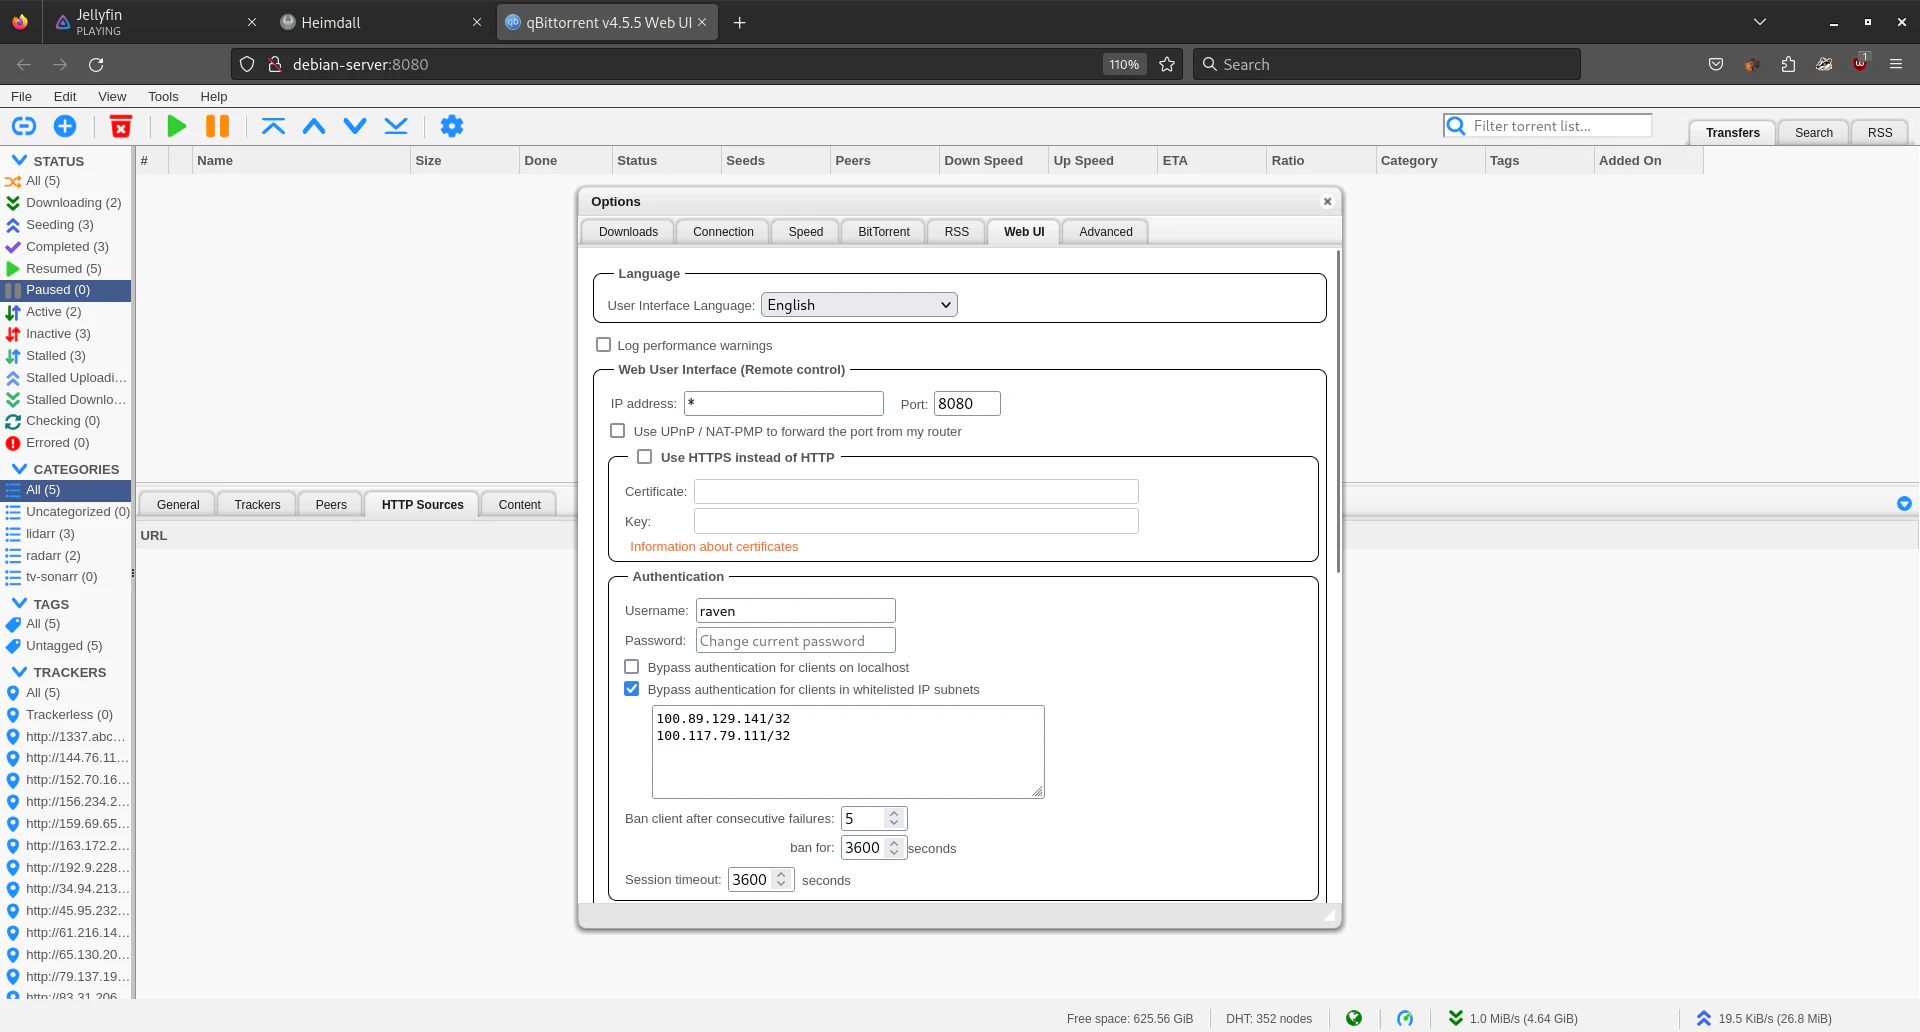Click the red Remove torrent icon
This screenshot has height=1032, width=1920.
click(x=121, y=126)
